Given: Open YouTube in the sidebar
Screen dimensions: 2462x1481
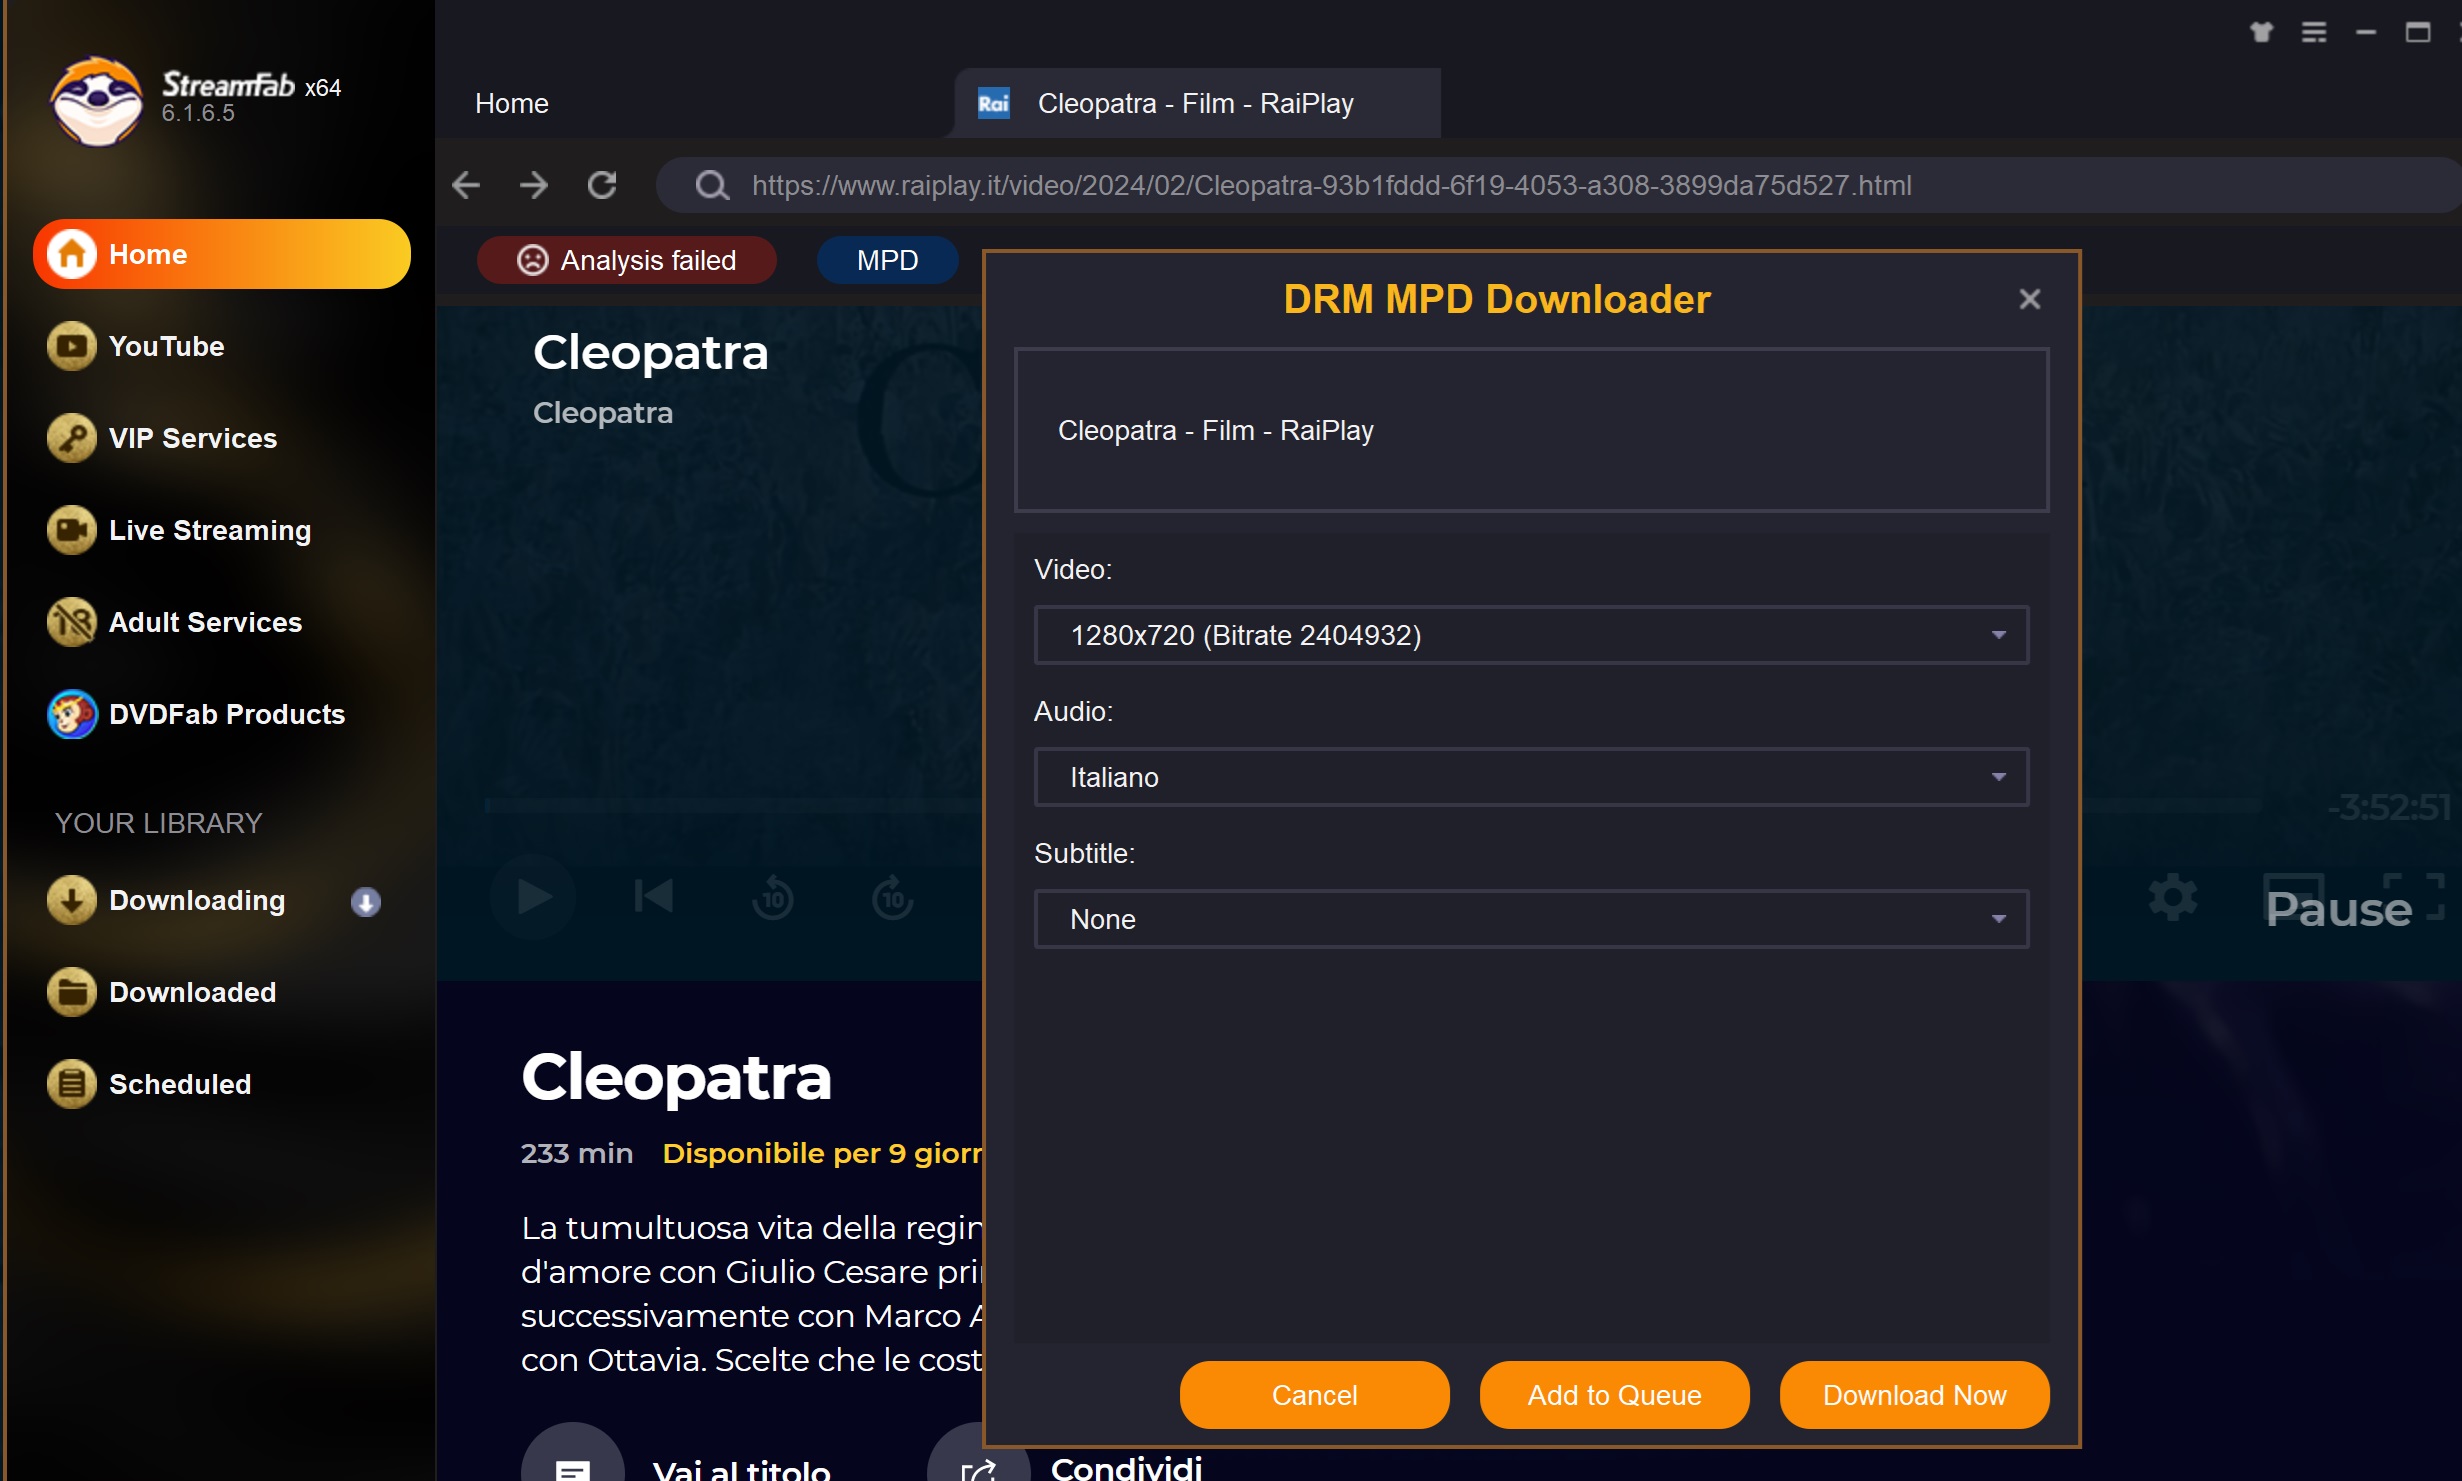Looking at the screenshot, I should (166, 346).
